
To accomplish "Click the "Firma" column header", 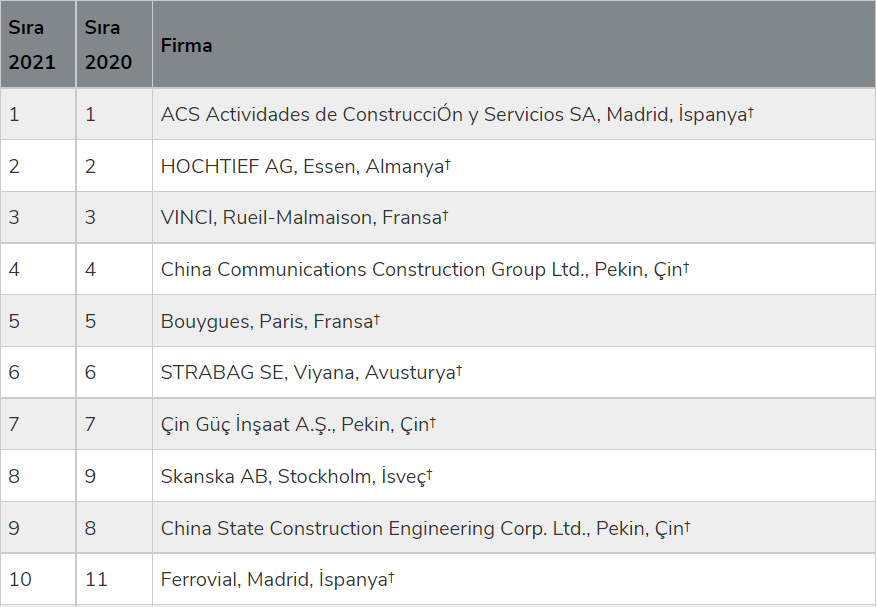I will (x=187, y=46).
